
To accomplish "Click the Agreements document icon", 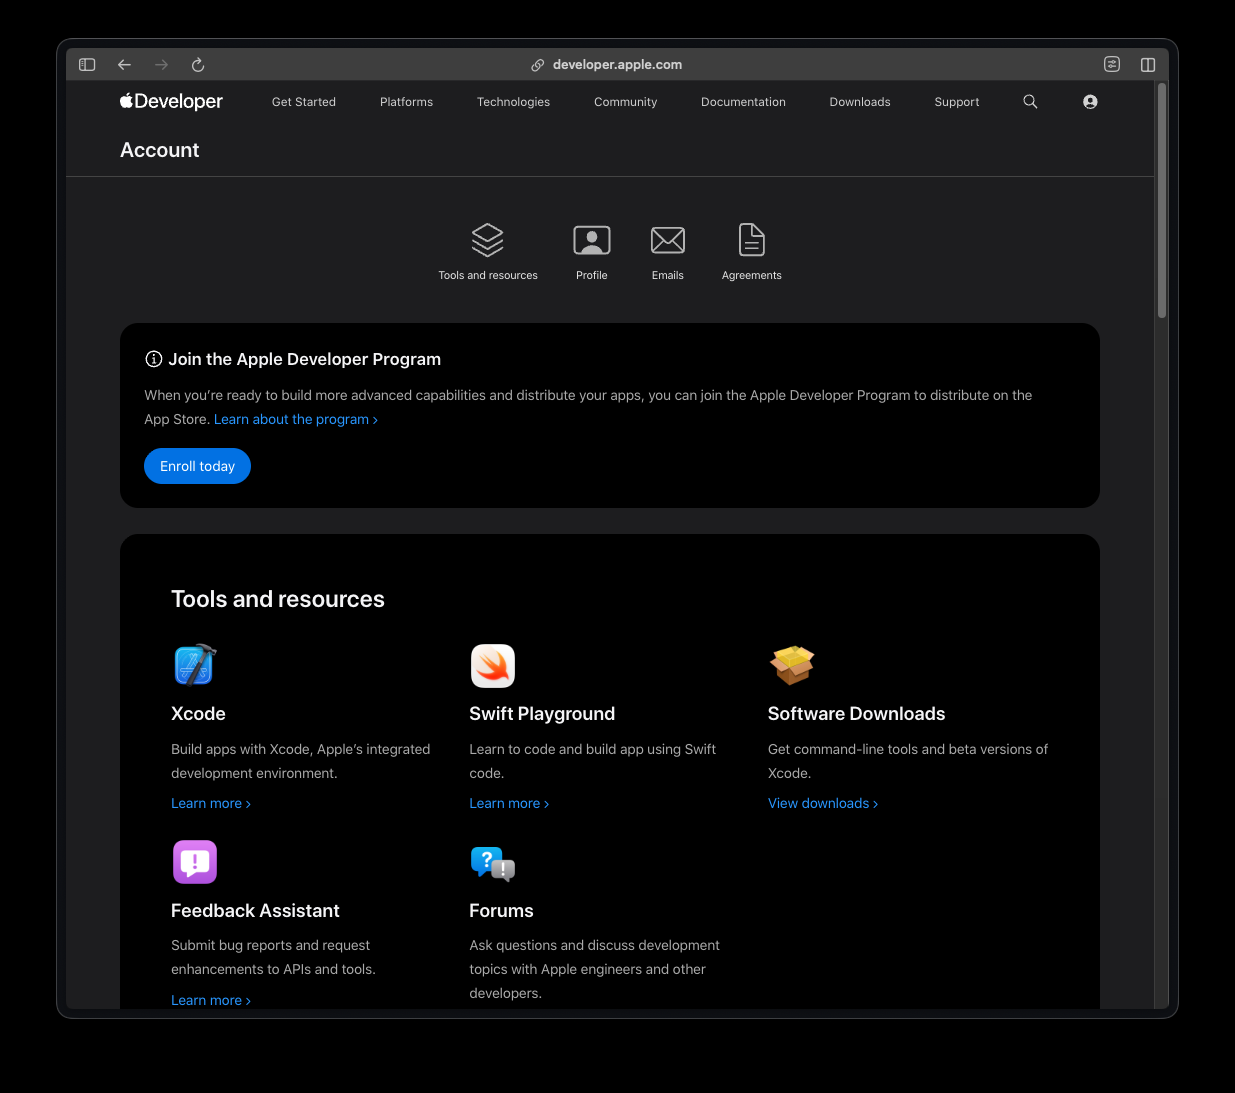I will (x=752, y=240).
